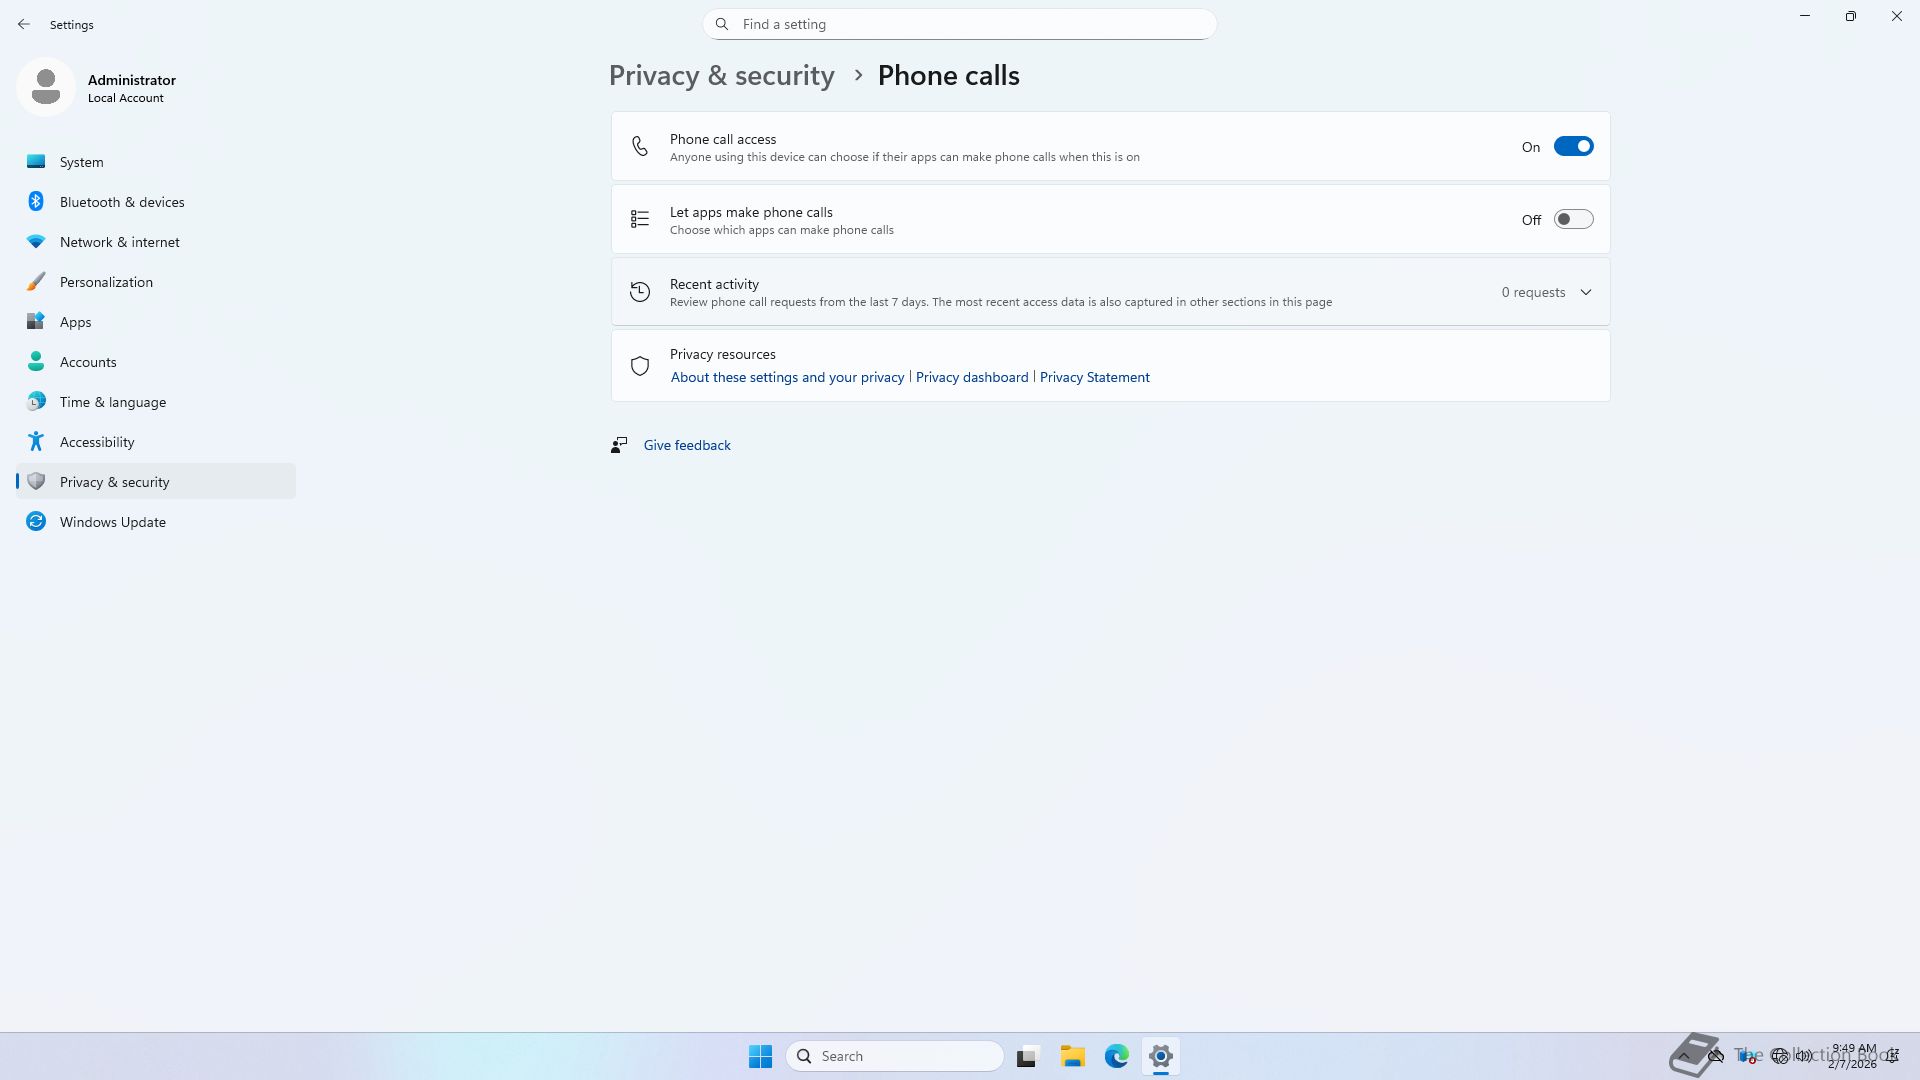1920x1080 pixels.
Task: Open the System settings category
Action: click(x=81, y=162)
